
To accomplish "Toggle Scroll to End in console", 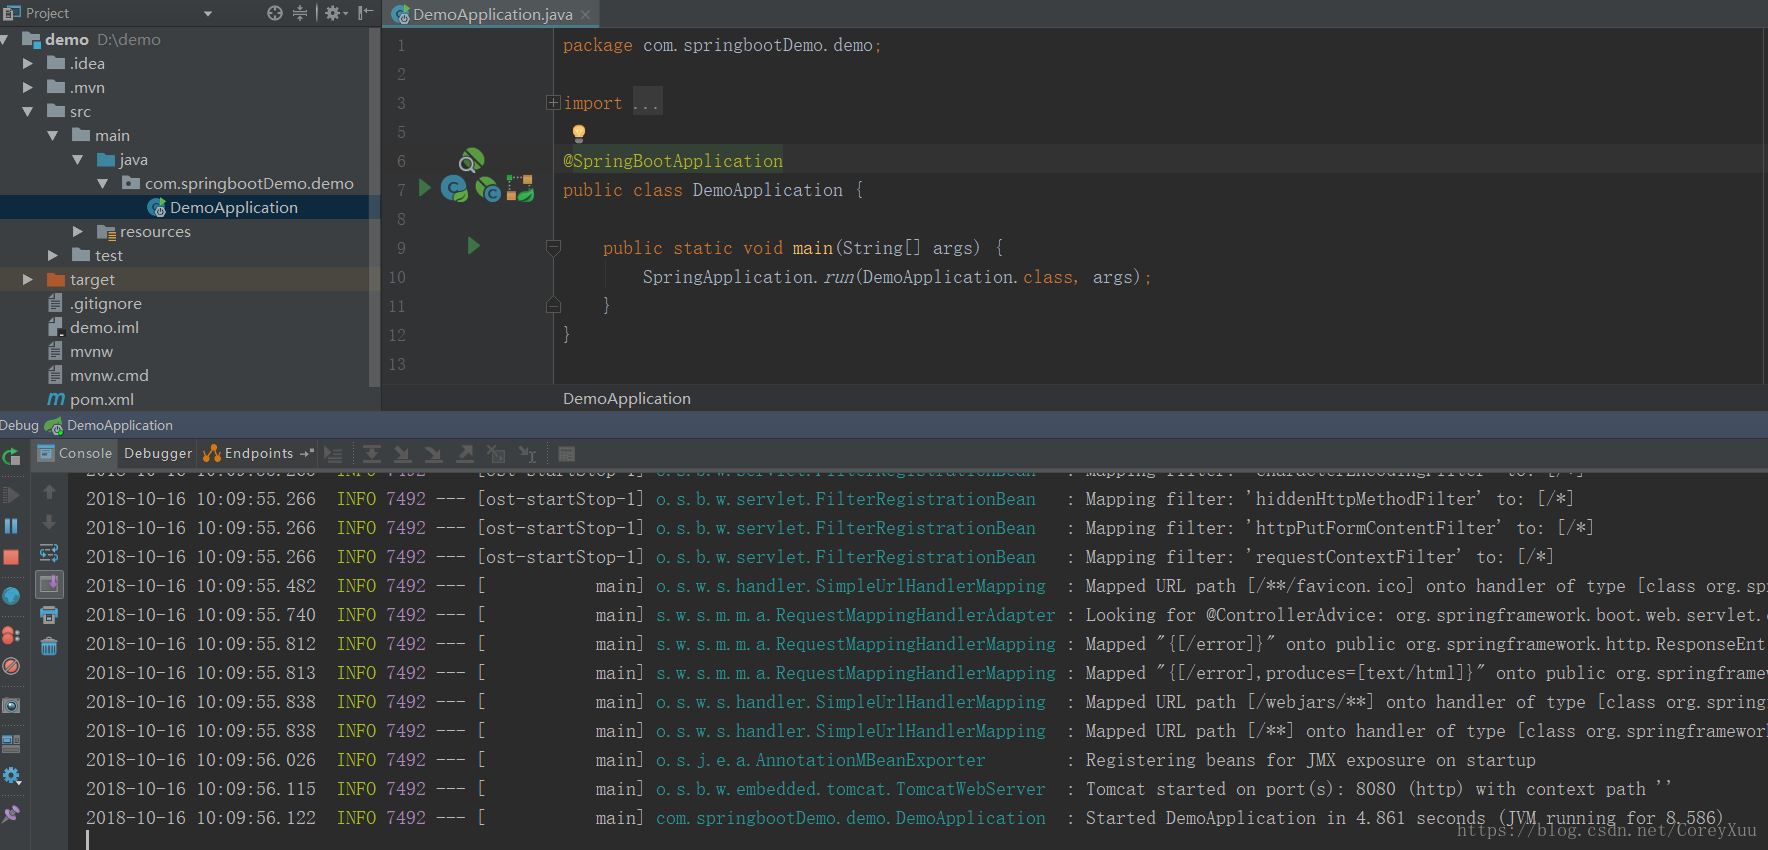I will coord(49,583).
